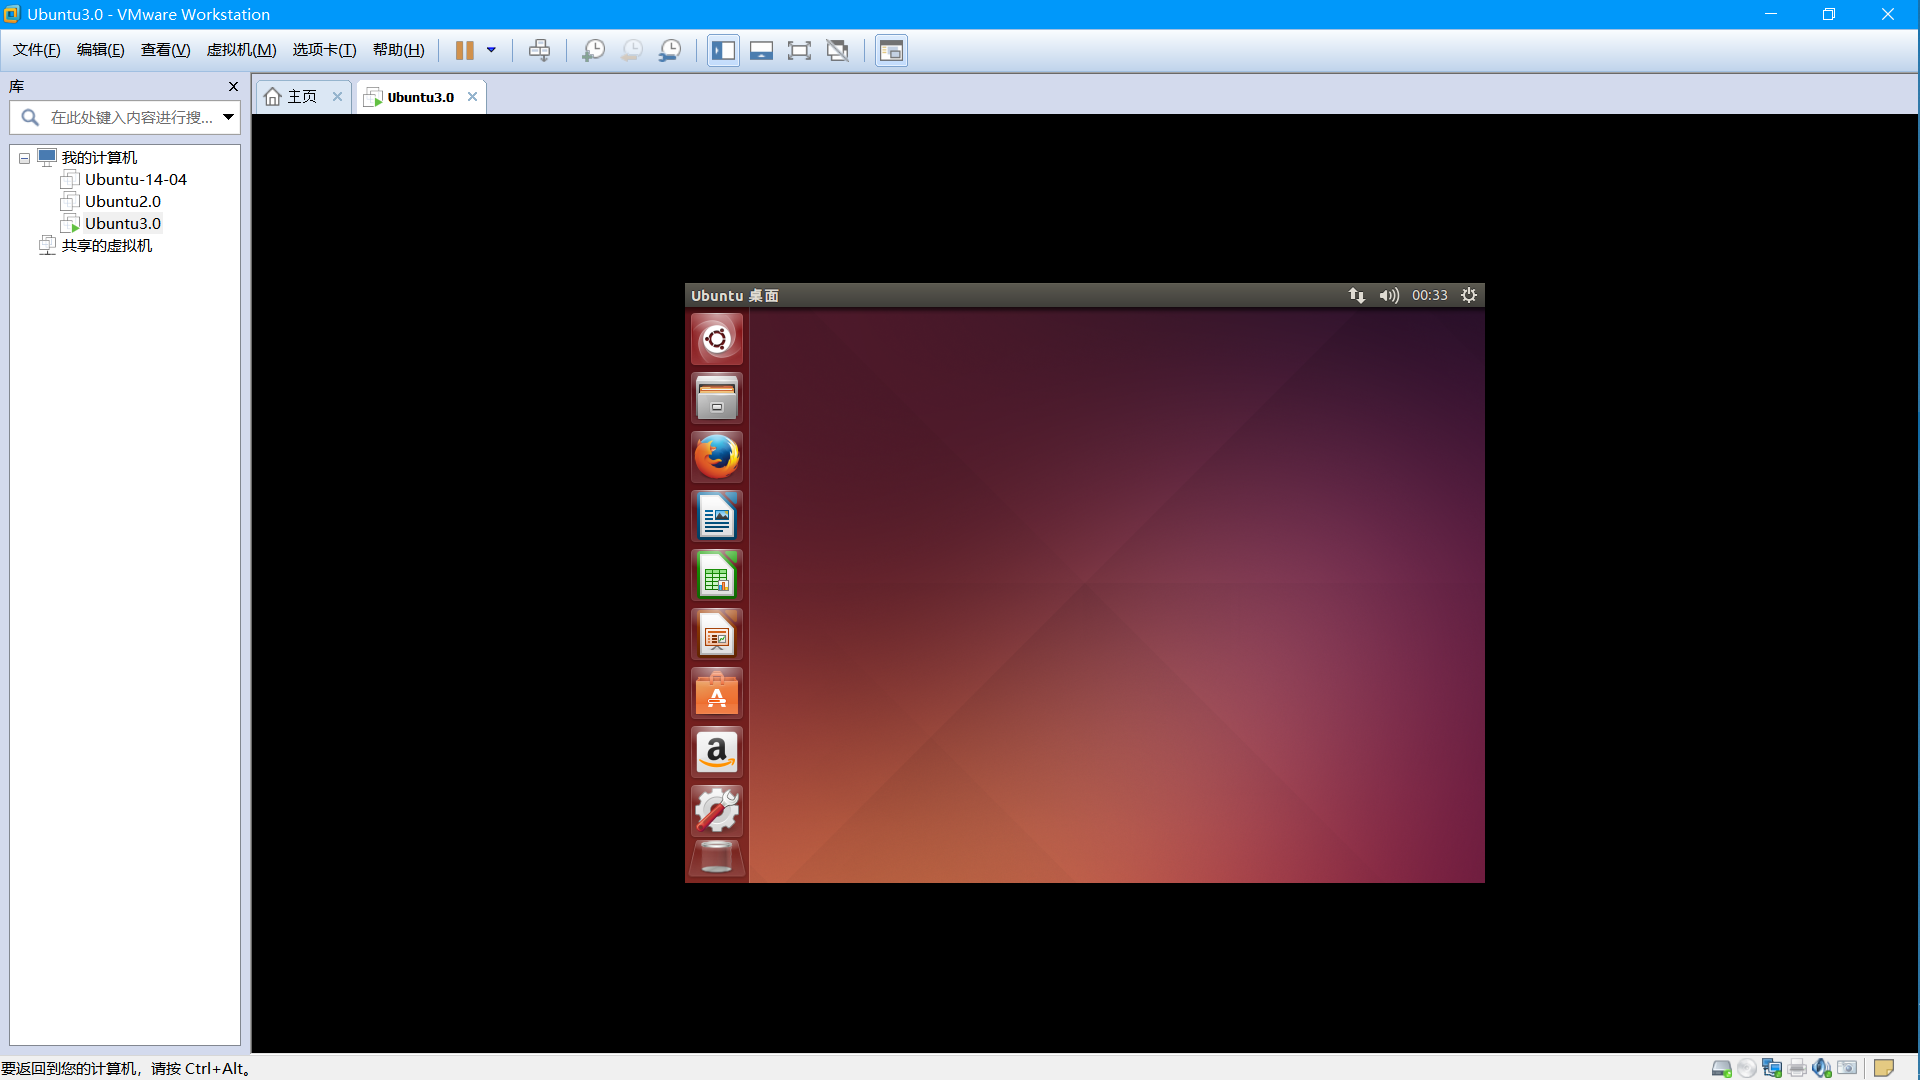Open Firefox in the Ubuntu launcher

pos(716,457)
